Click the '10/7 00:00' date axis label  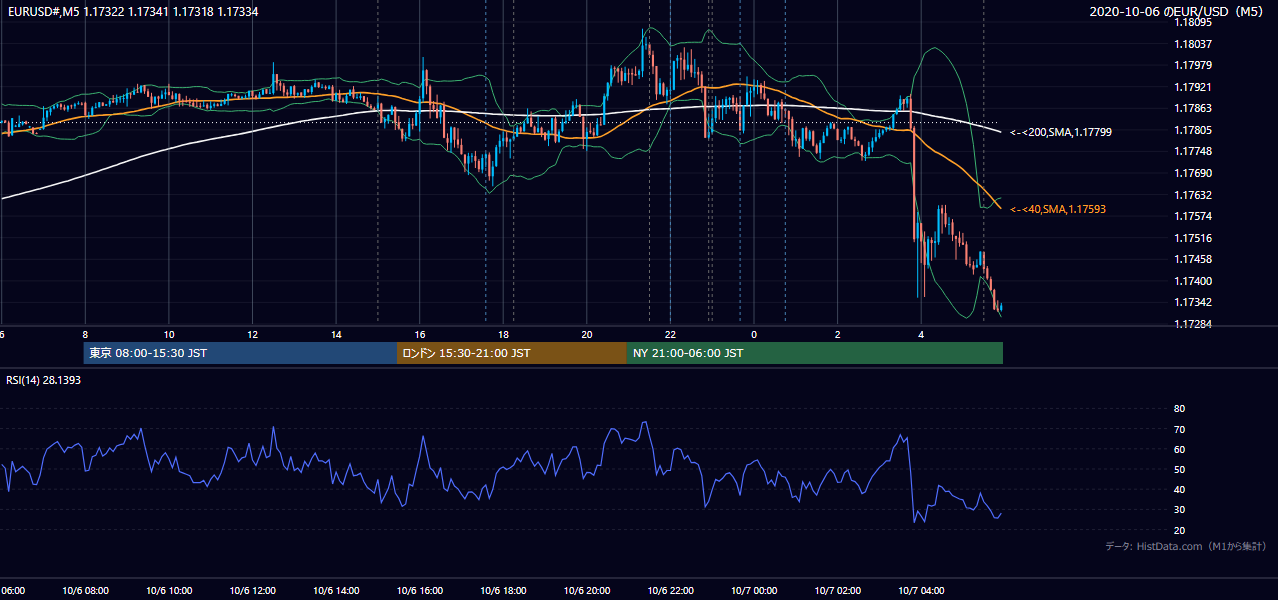(754, 591)
